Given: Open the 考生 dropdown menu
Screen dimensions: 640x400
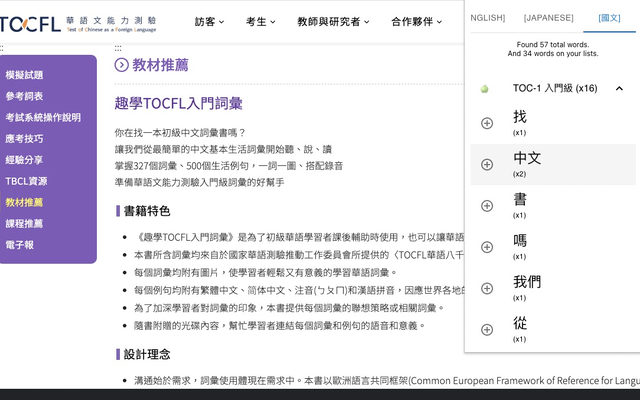Looking at the screenshot, I should pos(260,22).
